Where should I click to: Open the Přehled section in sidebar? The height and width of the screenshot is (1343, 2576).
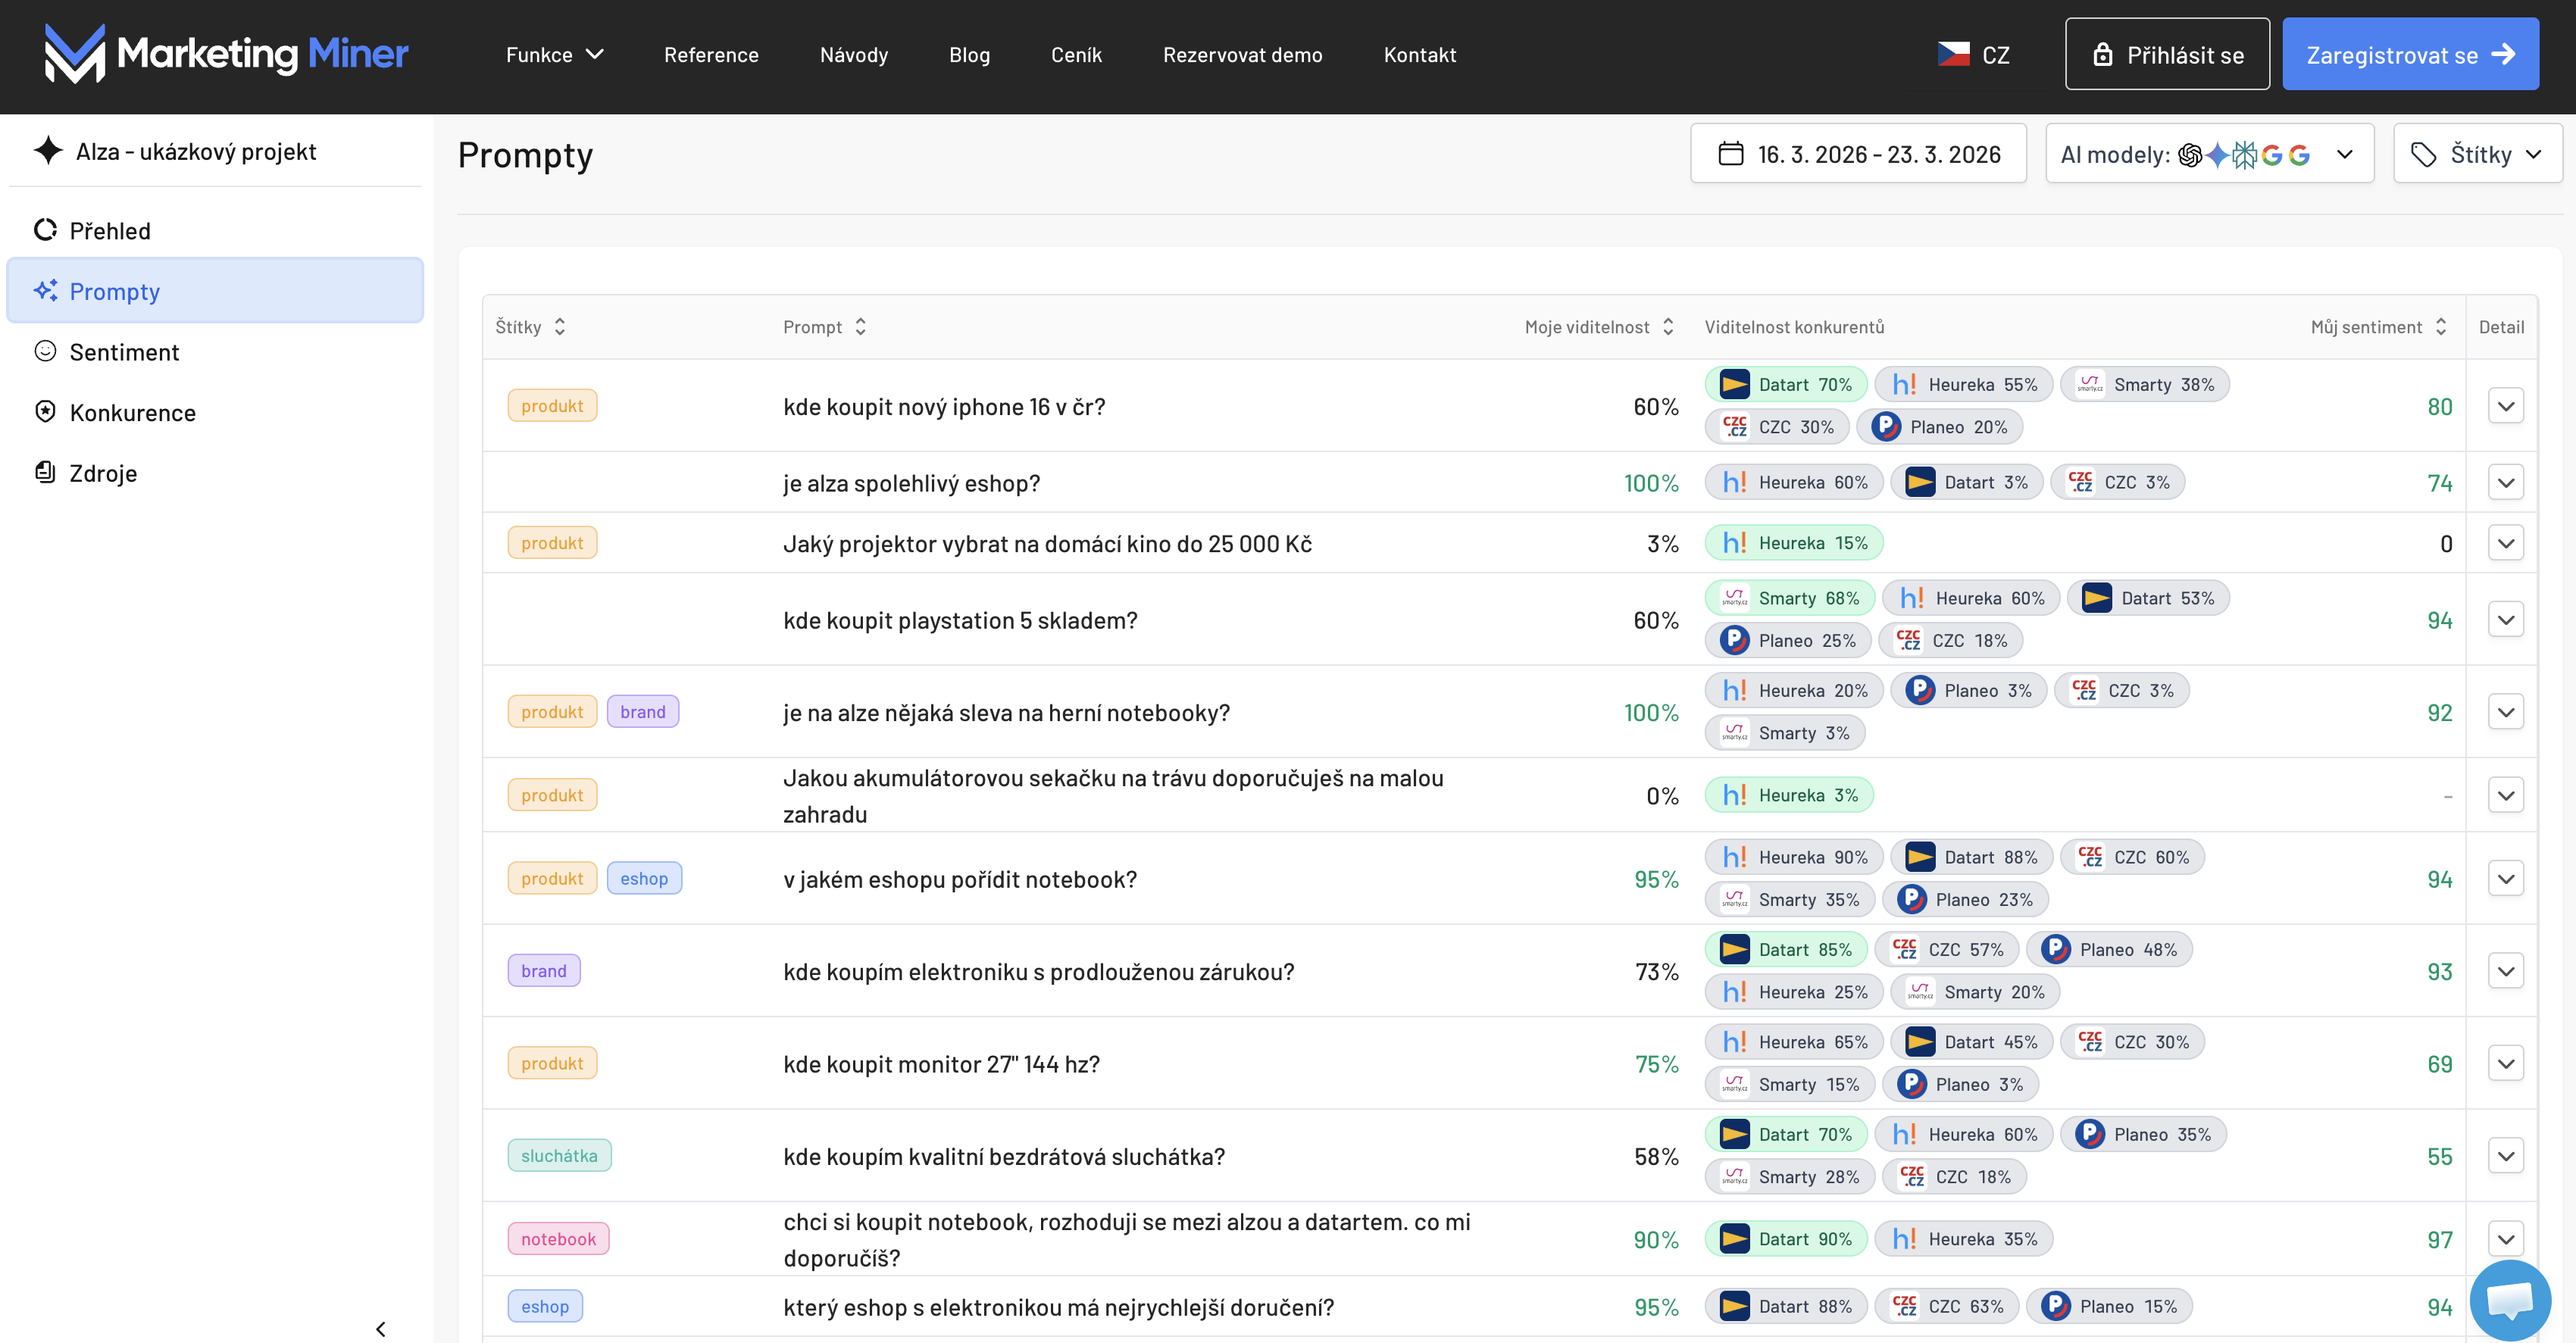pyautogui.click(x=110, y=230)
